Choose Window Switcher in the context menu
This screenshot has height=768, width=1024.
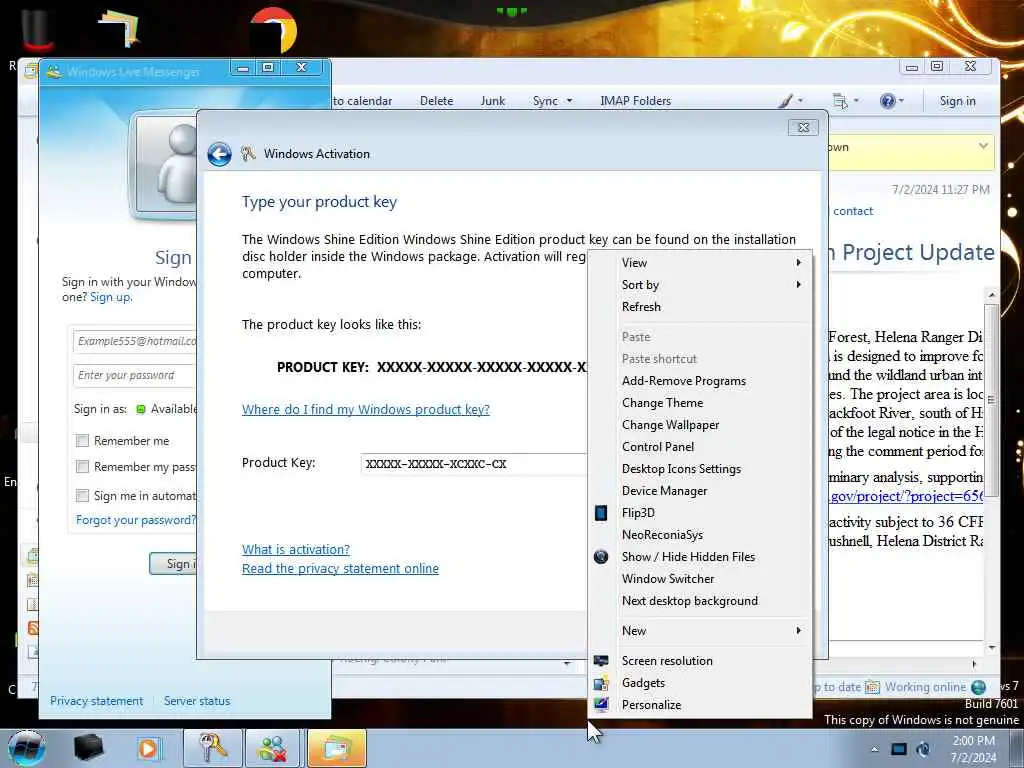tap(667, 579)
